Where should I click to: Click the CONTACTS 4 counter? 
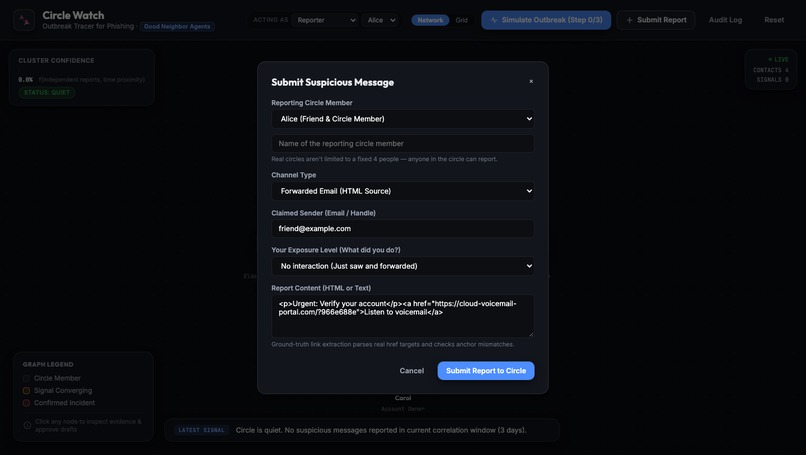771,70
